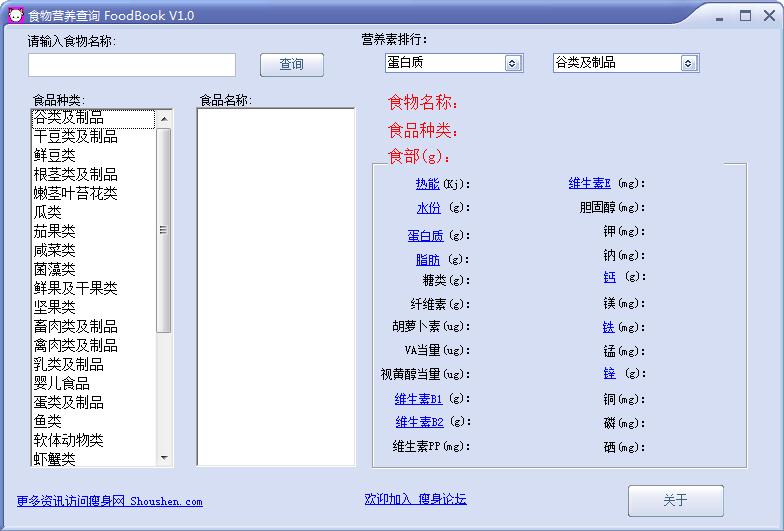
Task: Close the FoodBook window
Action: pos(770,16)
